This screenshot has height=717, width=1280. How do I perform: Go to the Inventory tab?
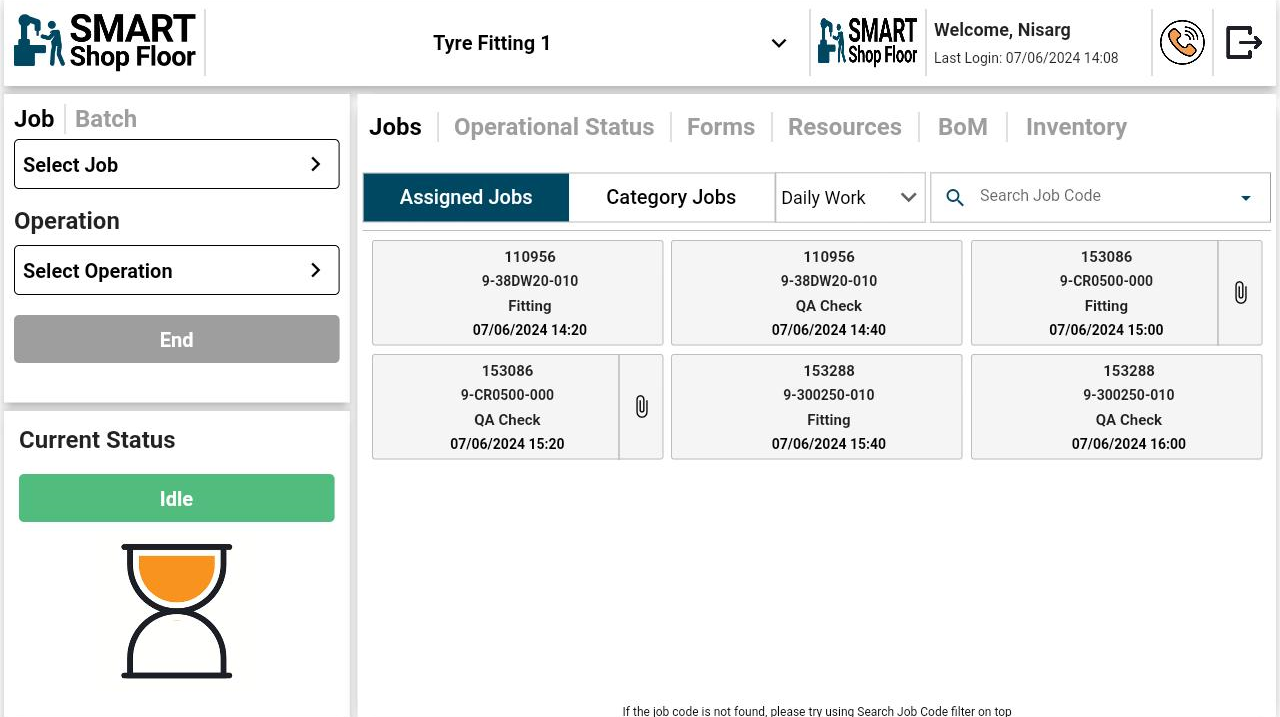point(1076,127)
